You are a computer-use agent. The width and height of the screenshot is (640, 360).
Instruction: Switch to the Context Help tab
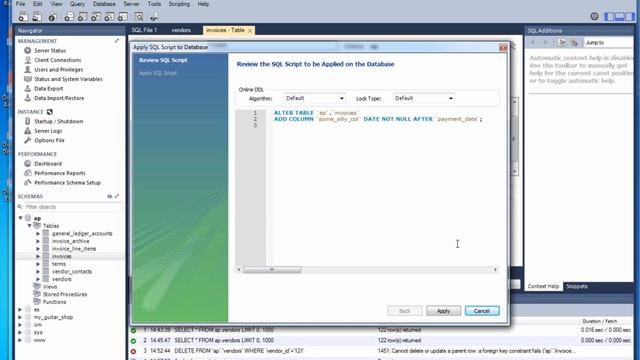(543, 287)
